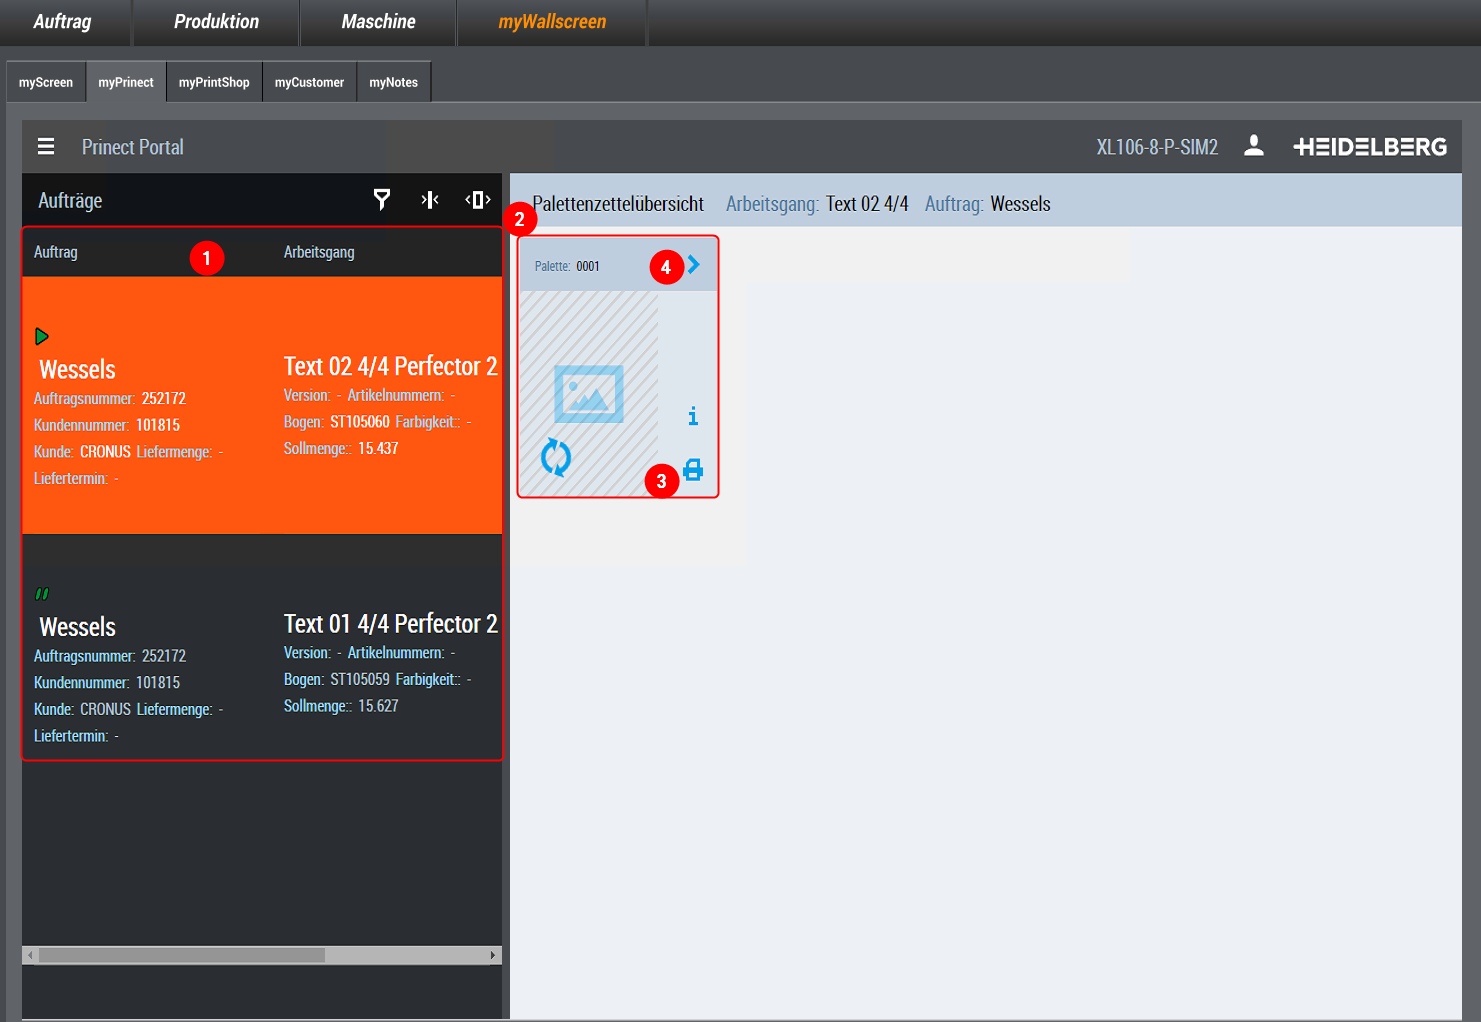Image resolution: width=1481 pixels, height=1022 pixels.
Task: Select the myPrintShop tab
Action: click(x=214, y=83)
